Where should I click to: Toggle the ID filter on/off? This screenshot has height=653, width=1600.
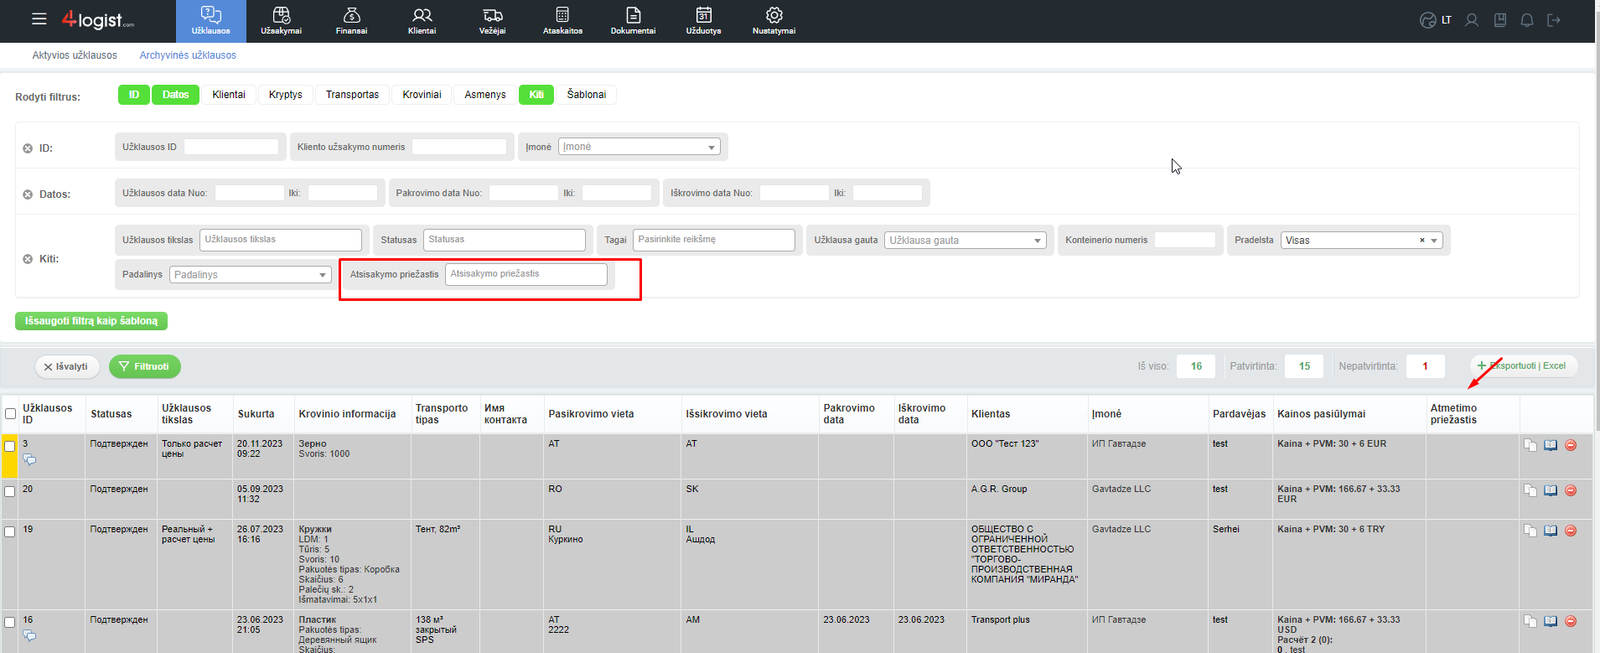(134, 94)
